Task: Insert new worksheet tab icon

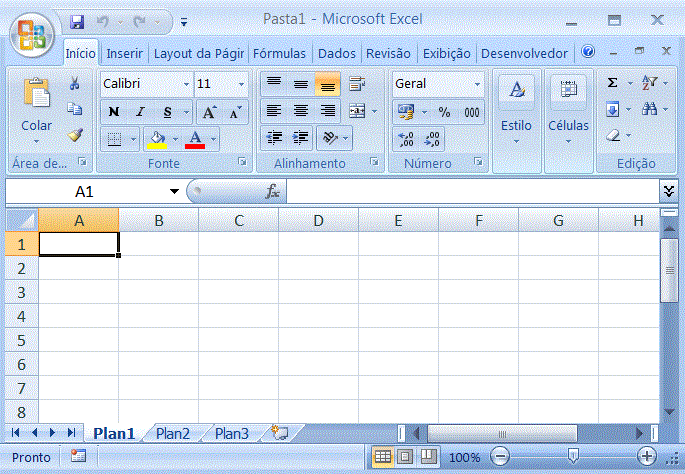Action: coord(280,432)
